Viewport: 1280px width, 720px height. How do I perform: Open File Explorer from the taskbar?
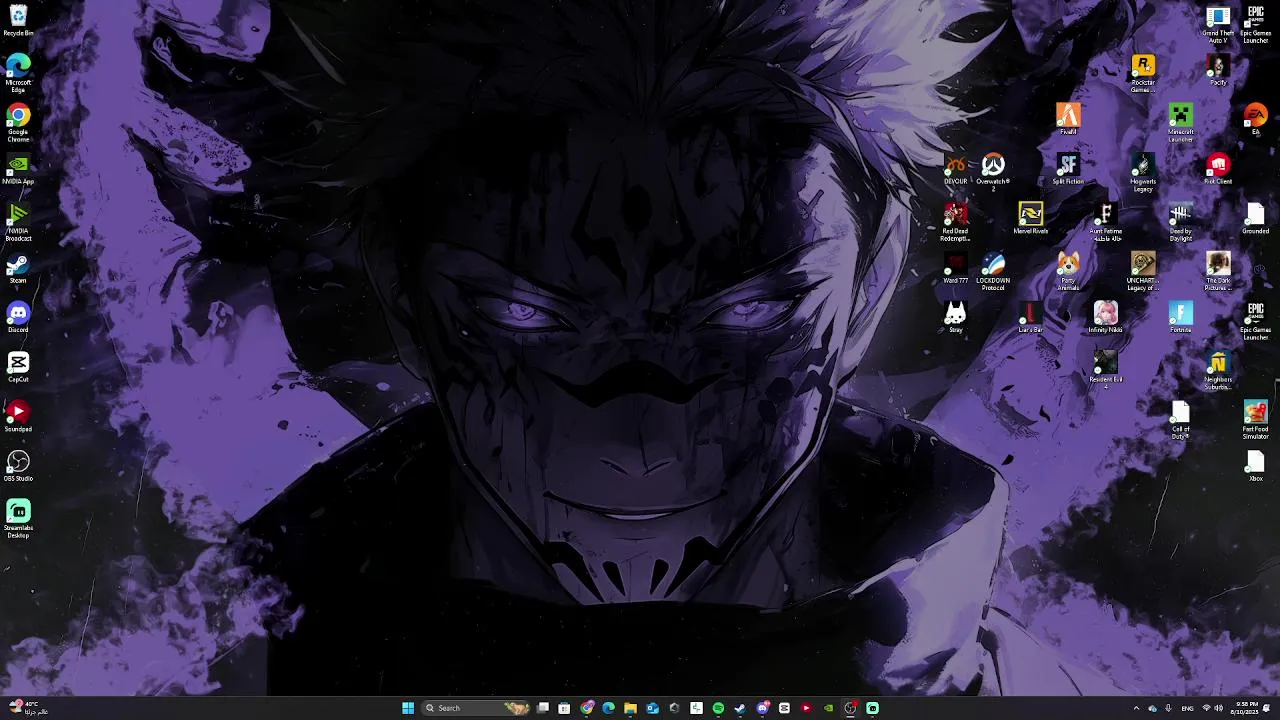[630, 708]
